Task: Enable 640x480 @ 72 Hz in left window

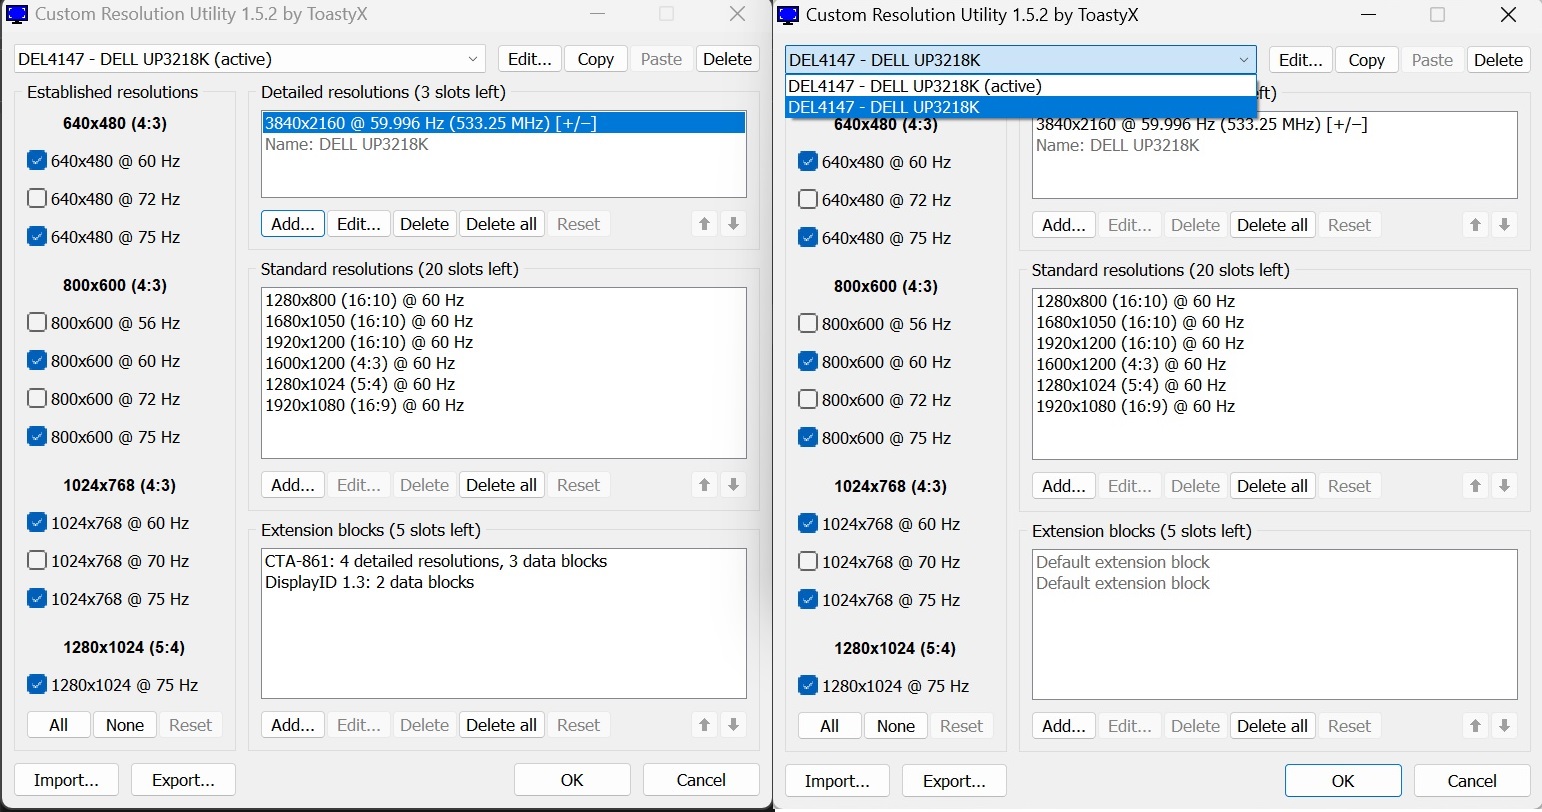Action: pos(37,199)
